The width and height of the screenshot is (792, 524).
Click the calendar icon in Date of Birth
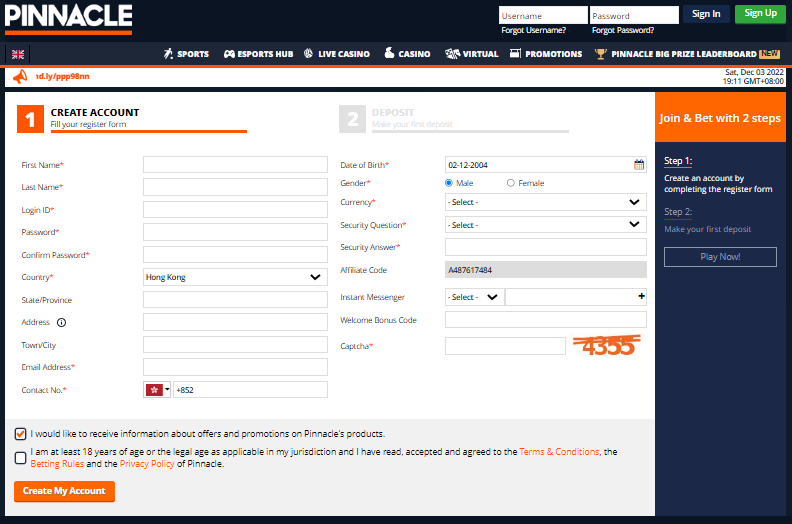tap(639, 165)
